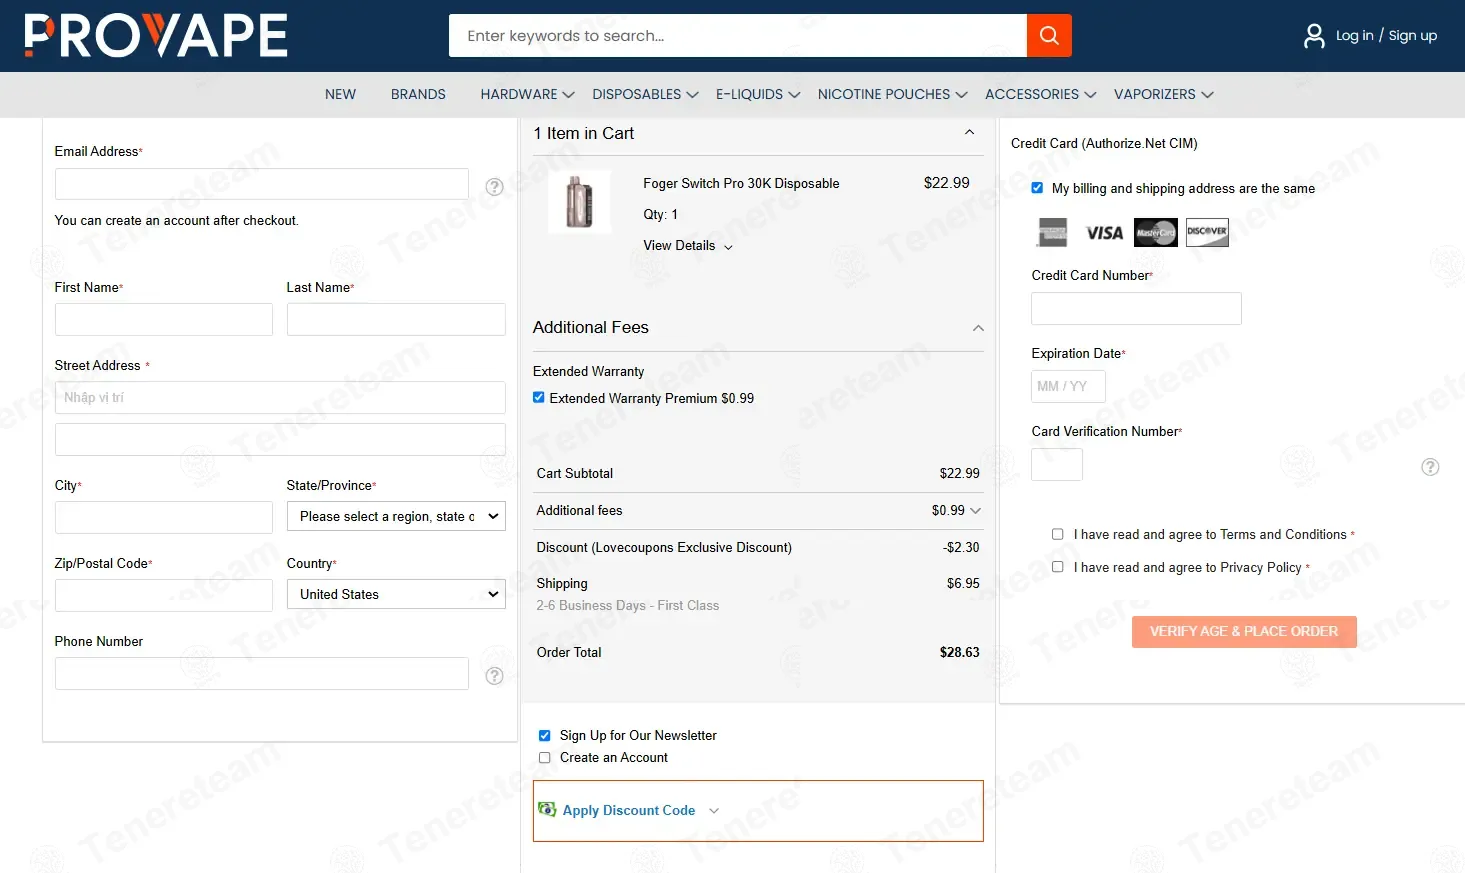Click the Cart Subtotal $22.99 value
This screenshot has height=873, width=1465.
pos(959,473)
